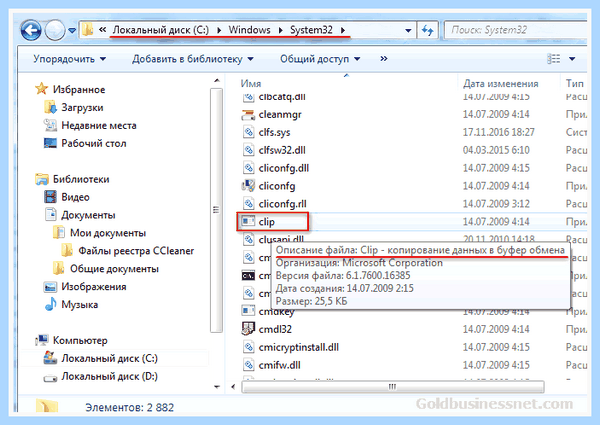600x425 pixels.
Task: Open the Документы library
Action: click(88, 215)
